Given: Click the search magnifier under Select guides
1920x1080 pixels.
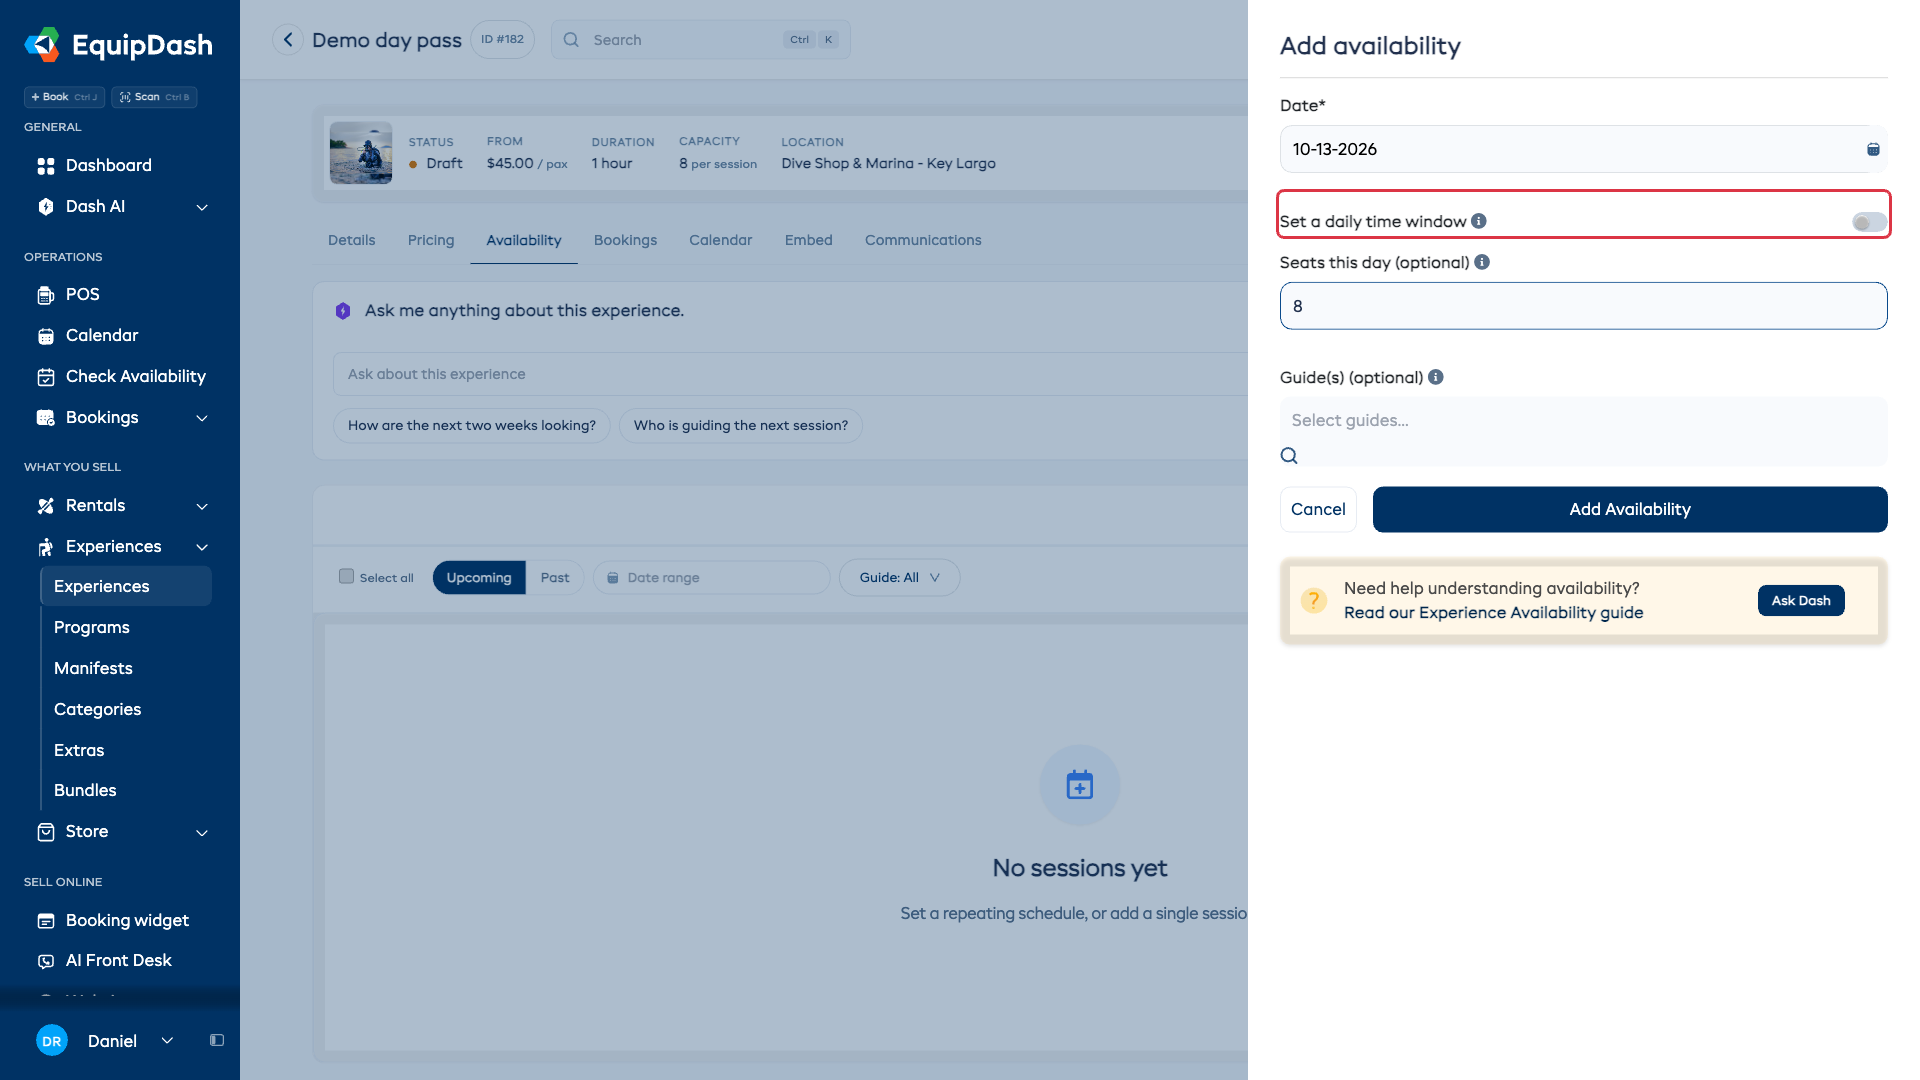Looking at the screenshot, I should 1289,456.
